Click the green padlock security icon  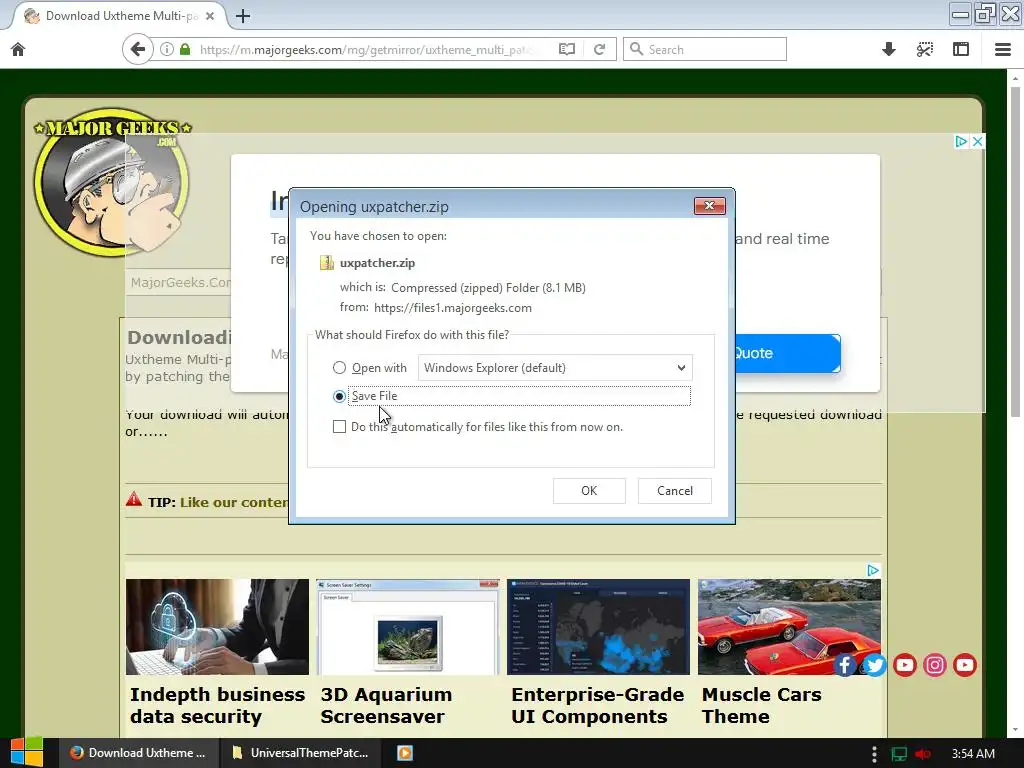pyautogui.click(x=185, y=50)
